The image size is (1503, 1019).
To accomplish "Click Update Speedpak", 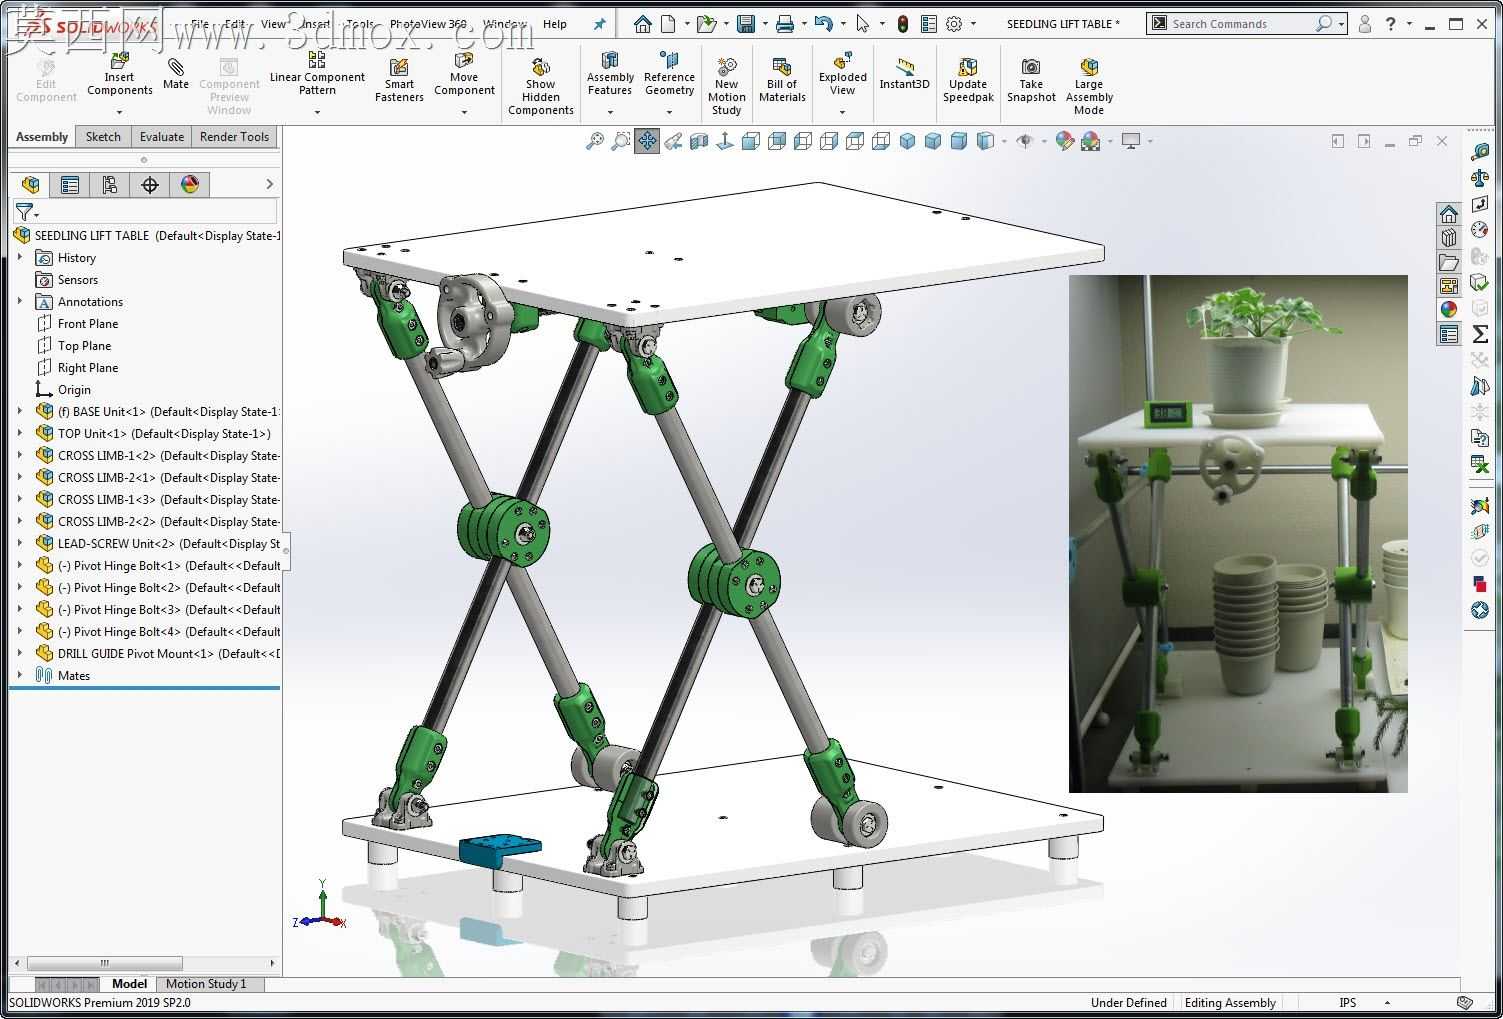I will 968,79.
